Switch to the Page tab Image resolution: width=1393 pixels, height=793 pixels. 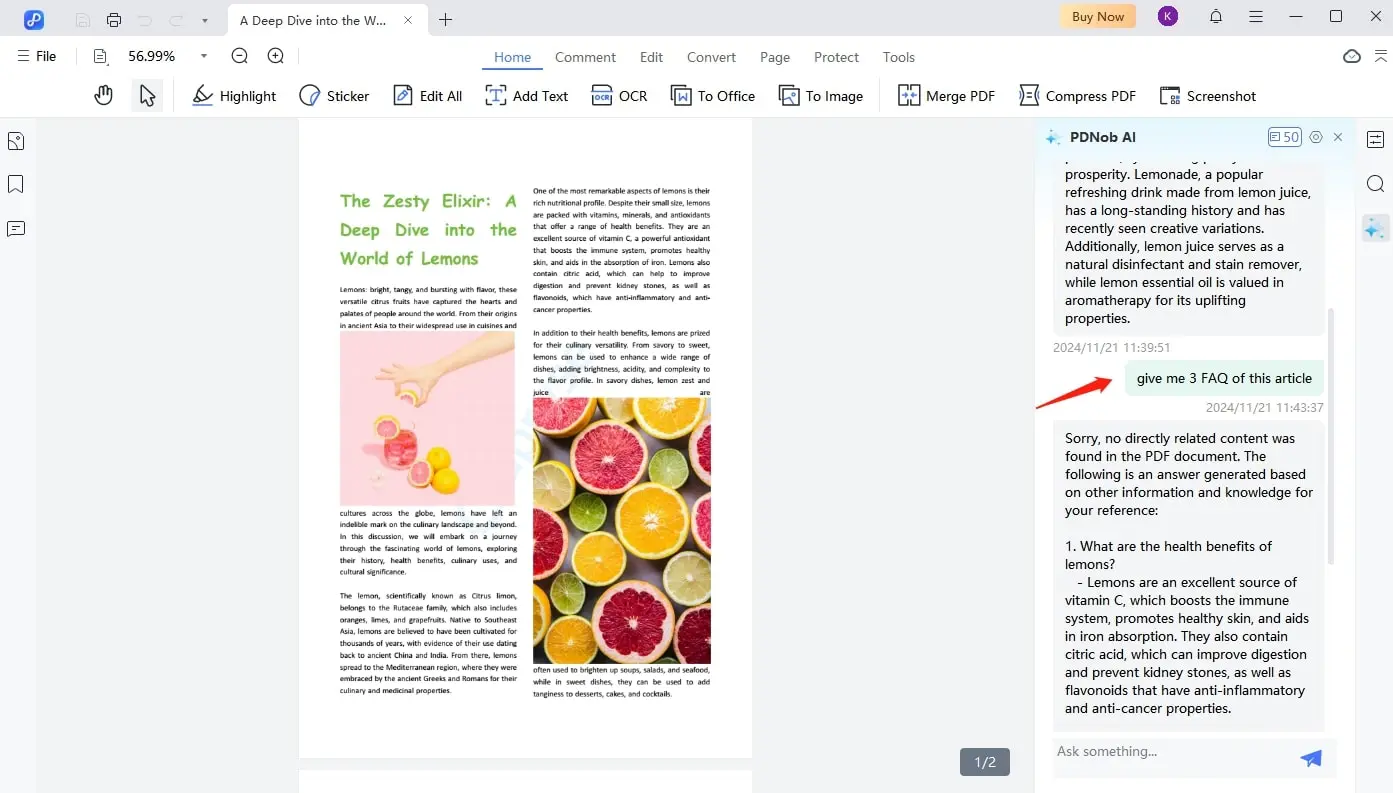[775, 57]
